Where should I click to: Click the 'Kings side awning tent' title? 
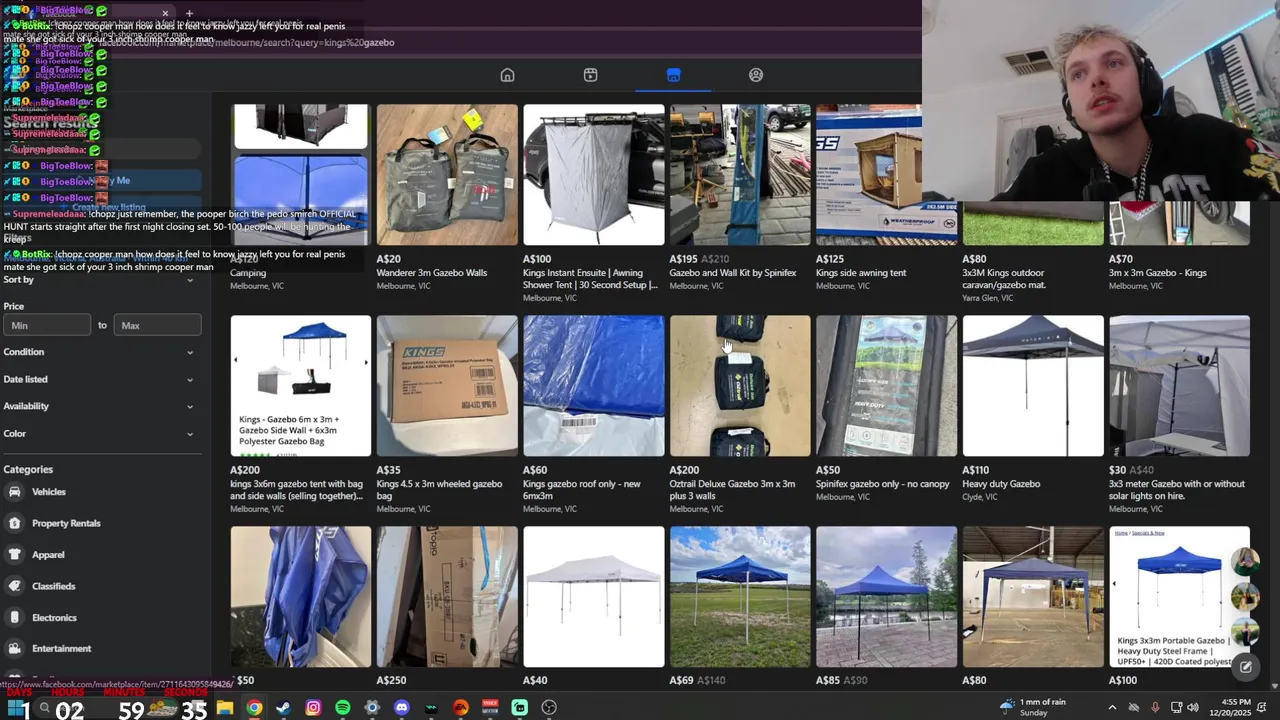(861, 273)
